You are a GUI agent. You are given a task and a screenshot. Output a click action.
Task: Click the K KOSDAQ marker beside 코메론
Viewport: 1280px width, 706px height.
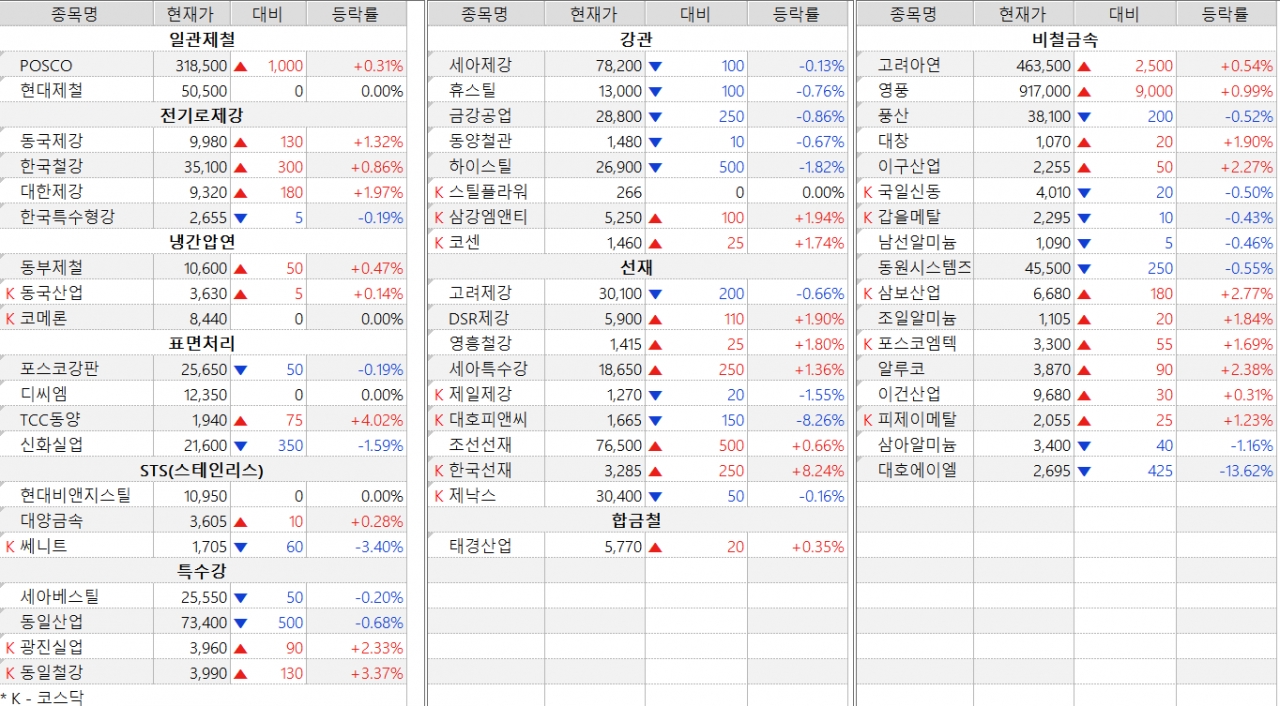(10, 319)
